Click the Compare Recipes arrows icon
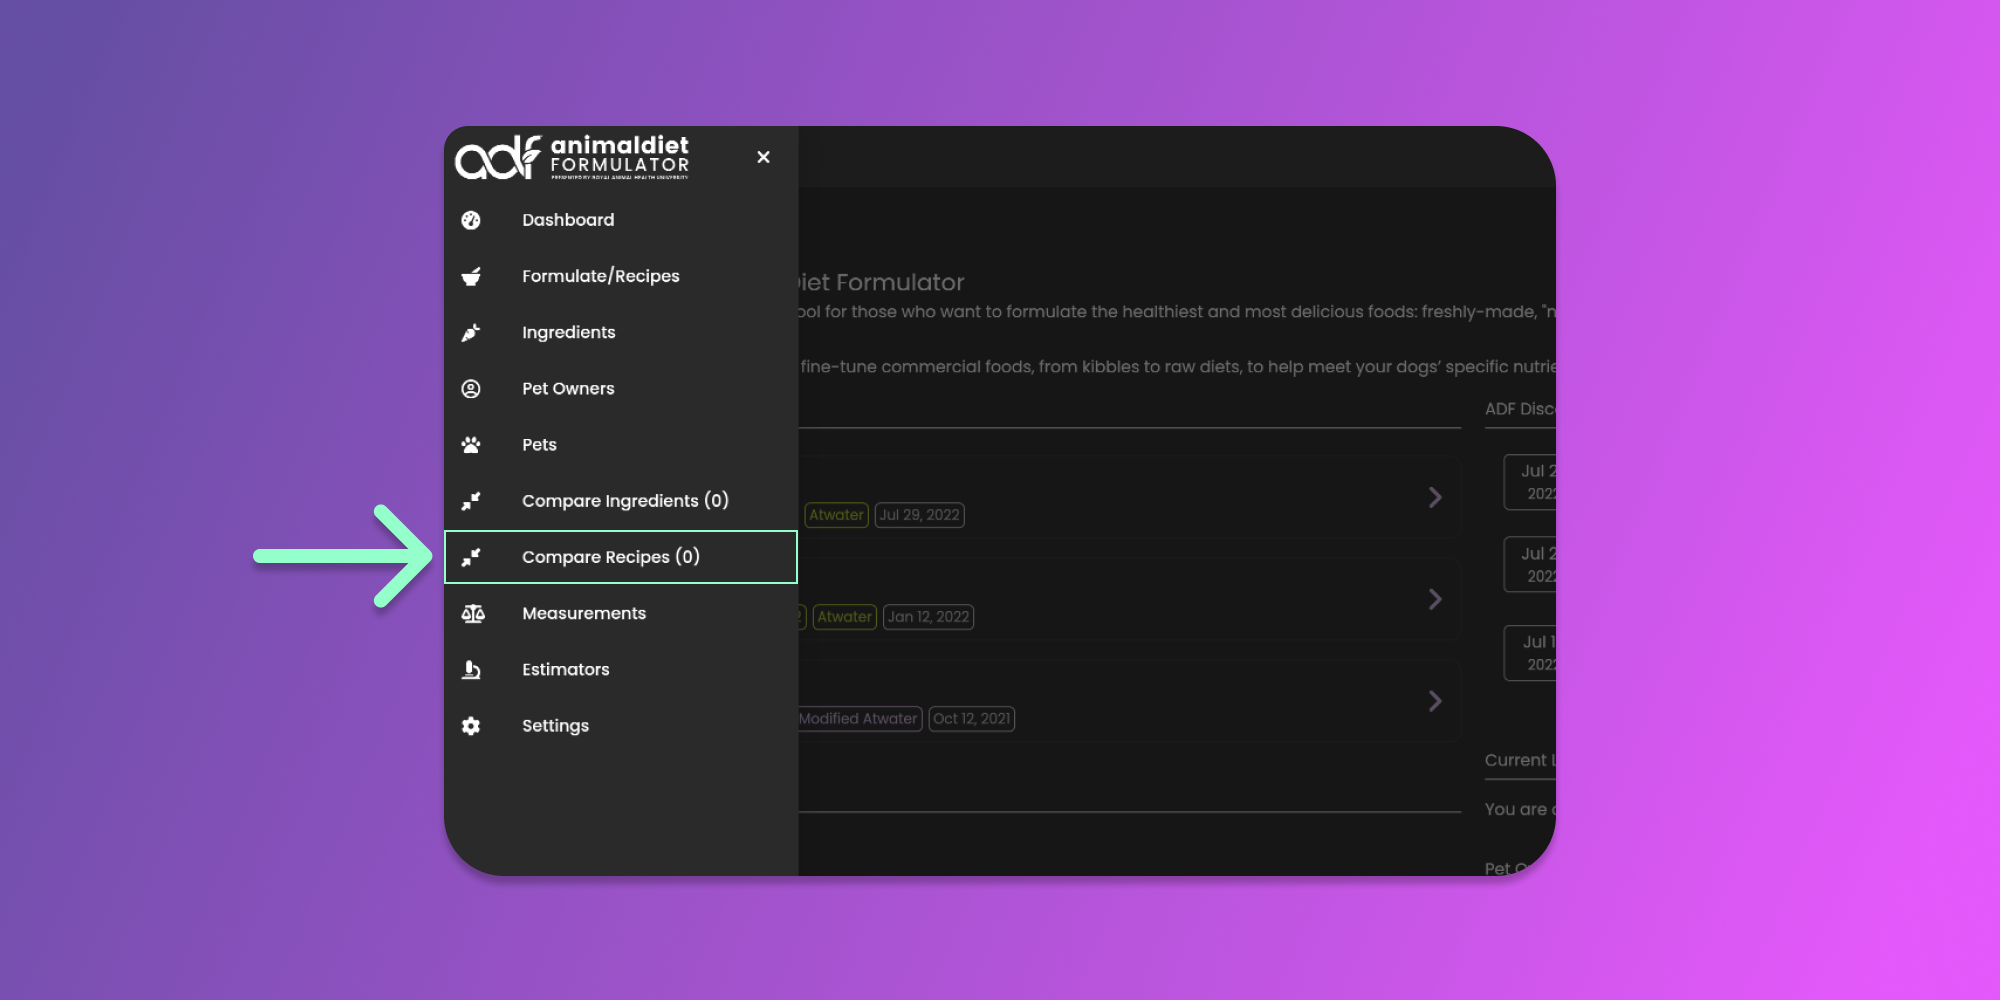2000x1000 pixels. 471,557
